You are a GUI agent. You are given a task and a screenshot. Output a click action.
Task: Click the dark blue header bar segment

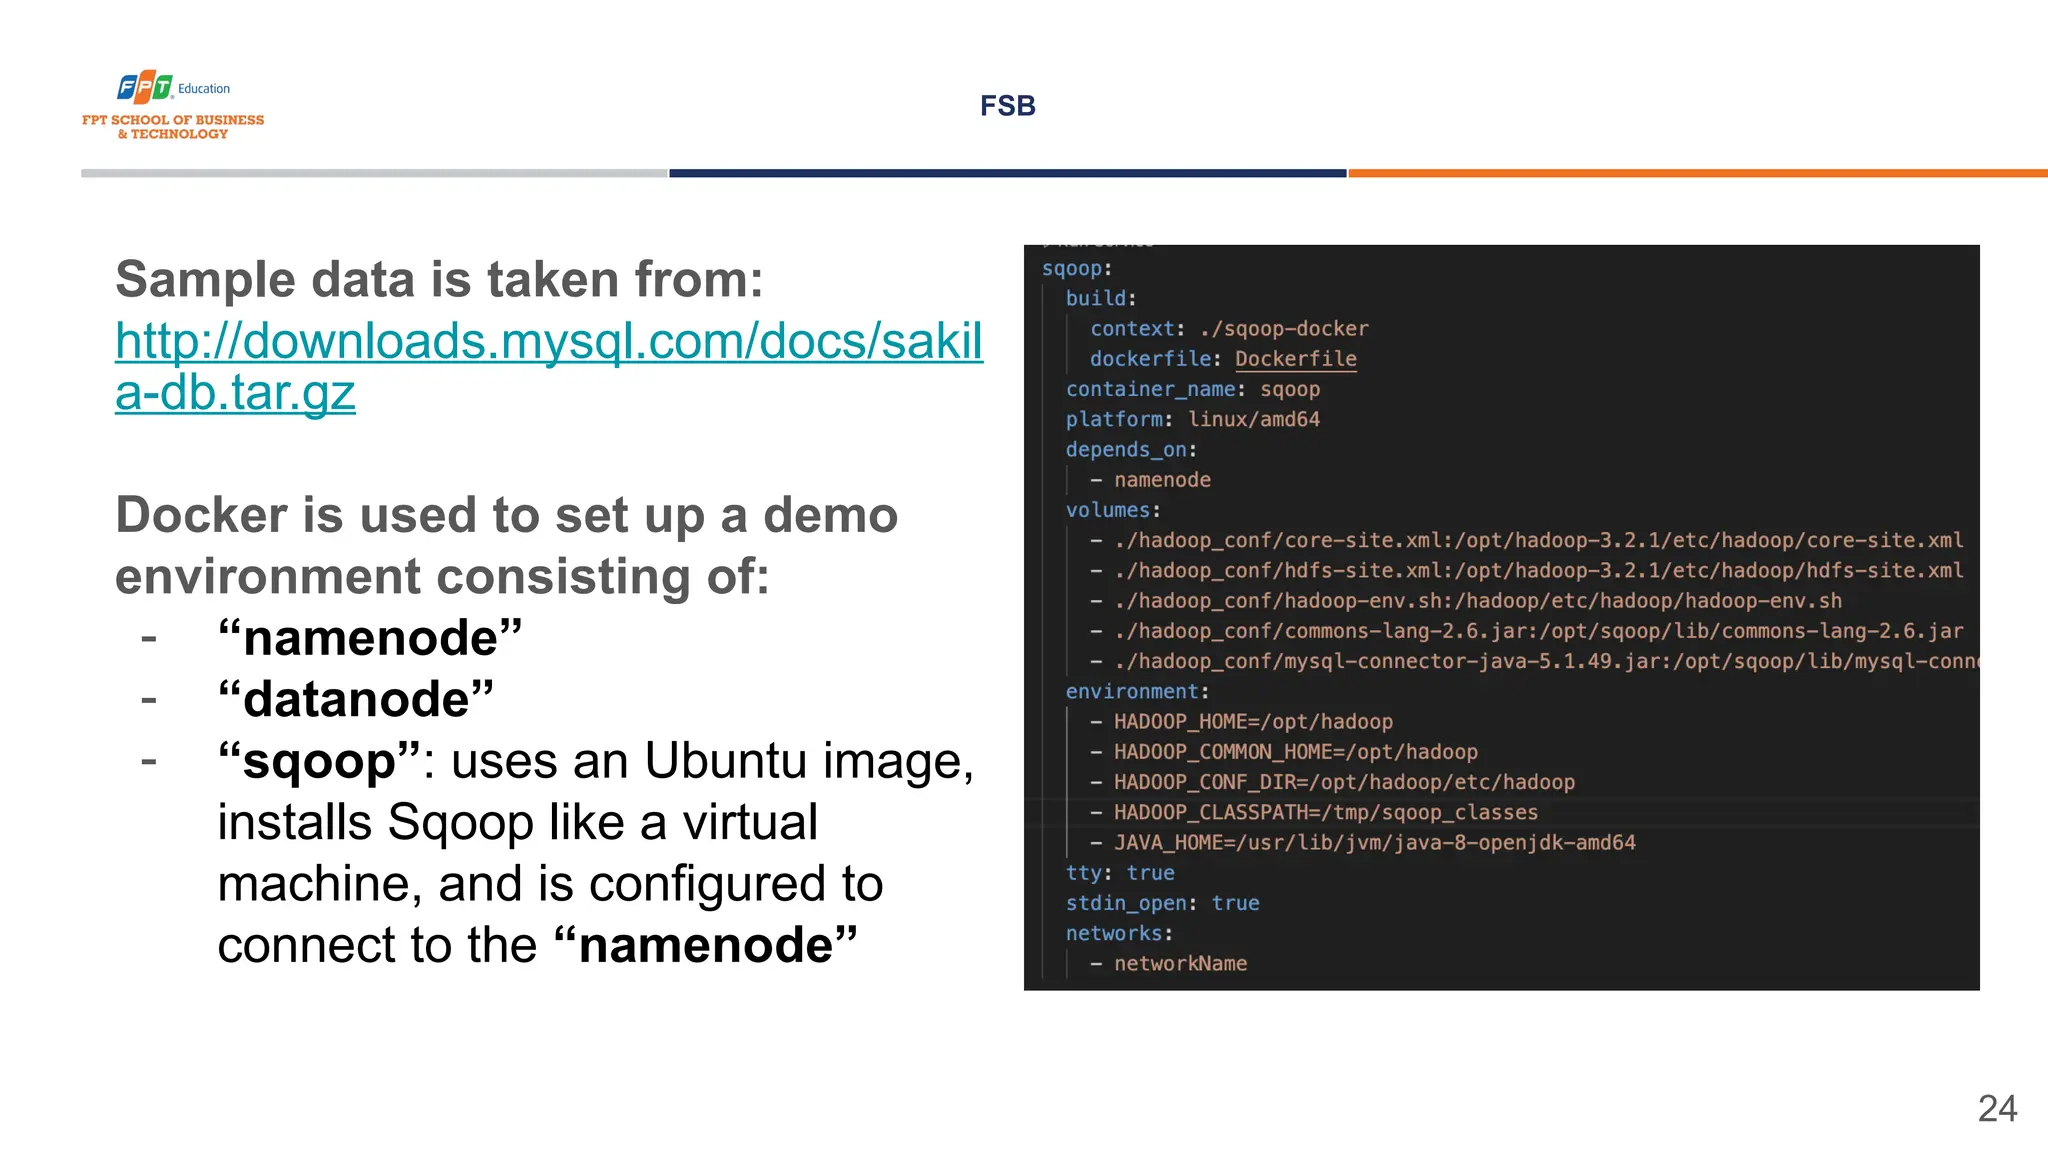tap(1007, 174)
